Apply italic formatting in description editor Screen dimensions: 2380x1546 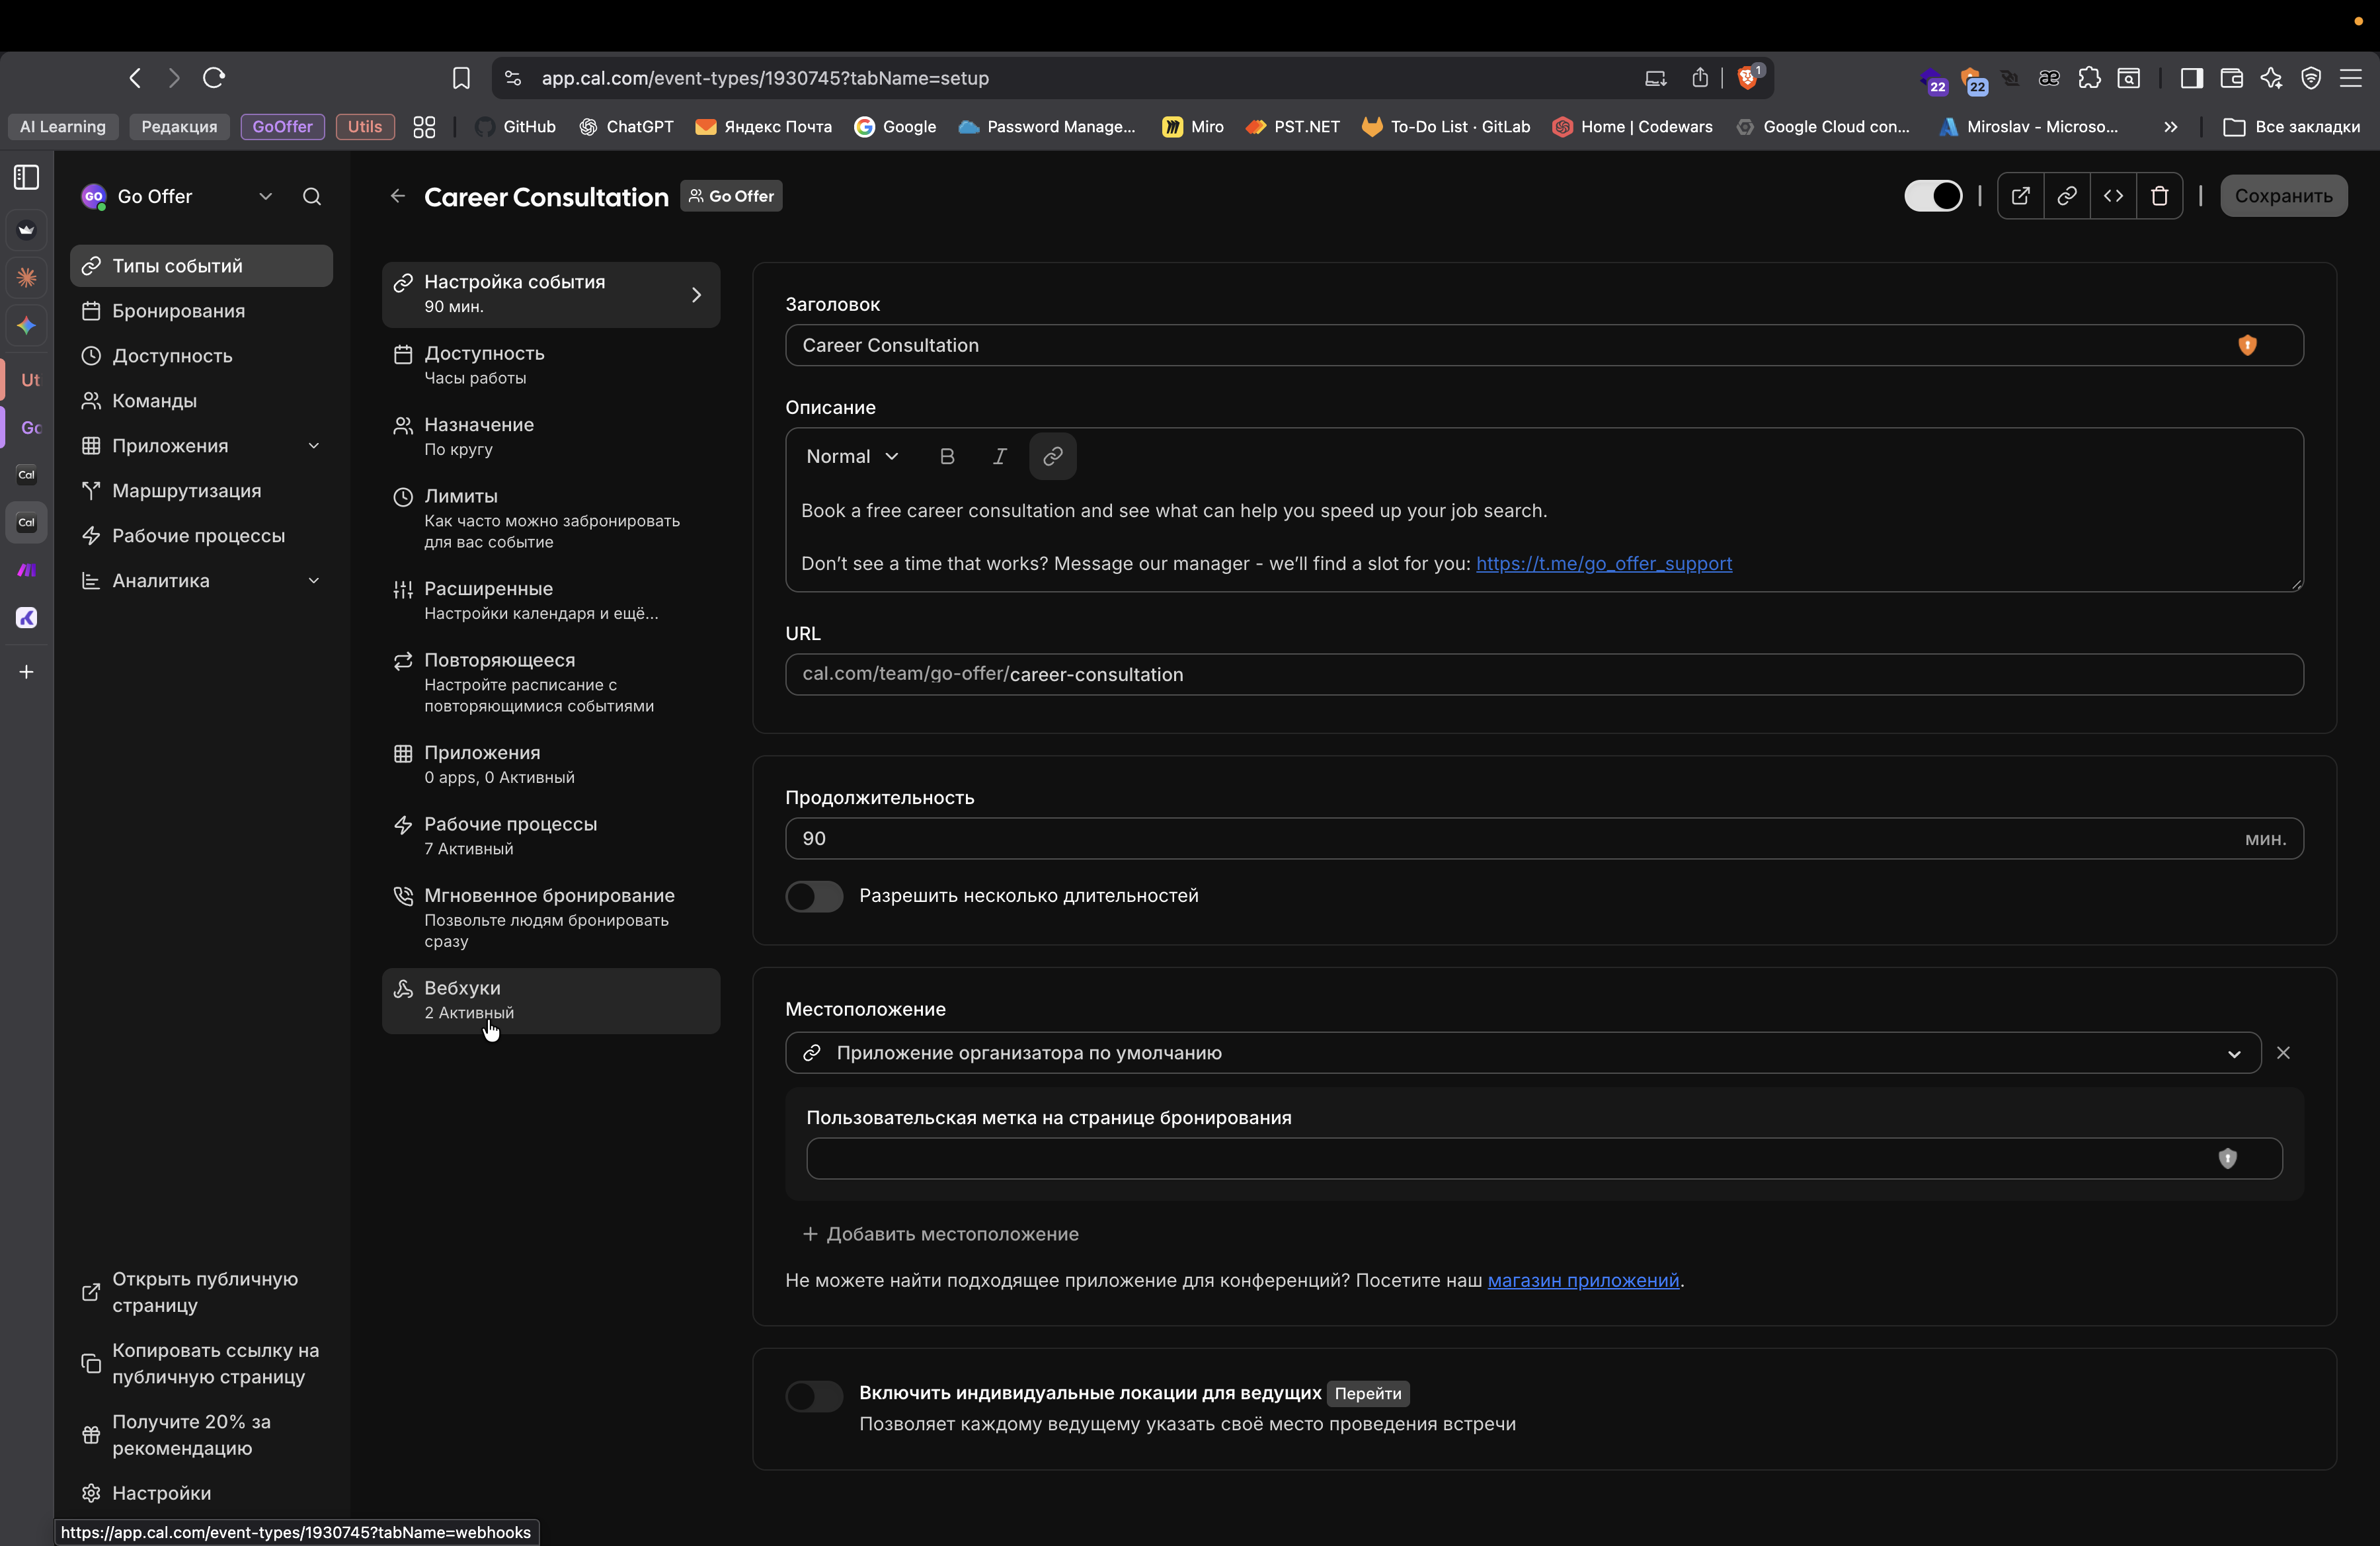click(999, 456)
